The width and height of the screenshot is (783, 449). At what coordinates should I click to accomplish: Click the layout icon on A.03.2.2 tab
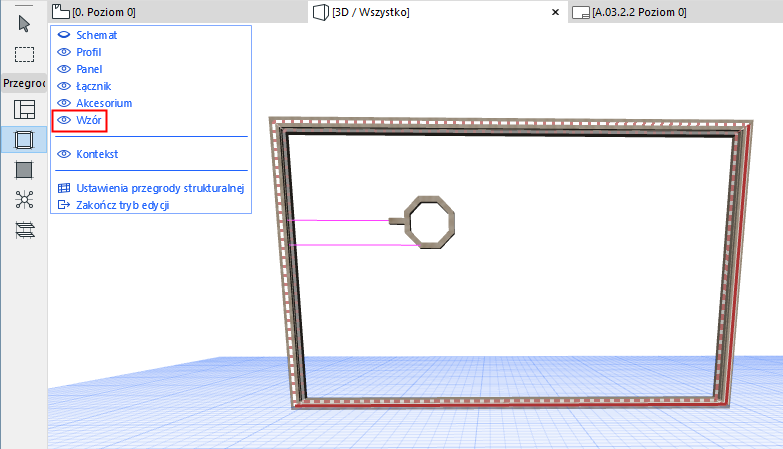tap(580, 12)
